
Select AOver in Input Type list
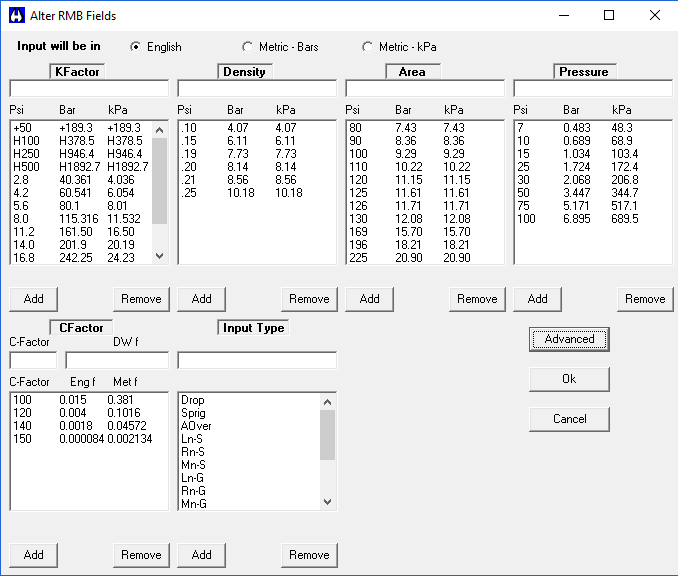[249, 426]
